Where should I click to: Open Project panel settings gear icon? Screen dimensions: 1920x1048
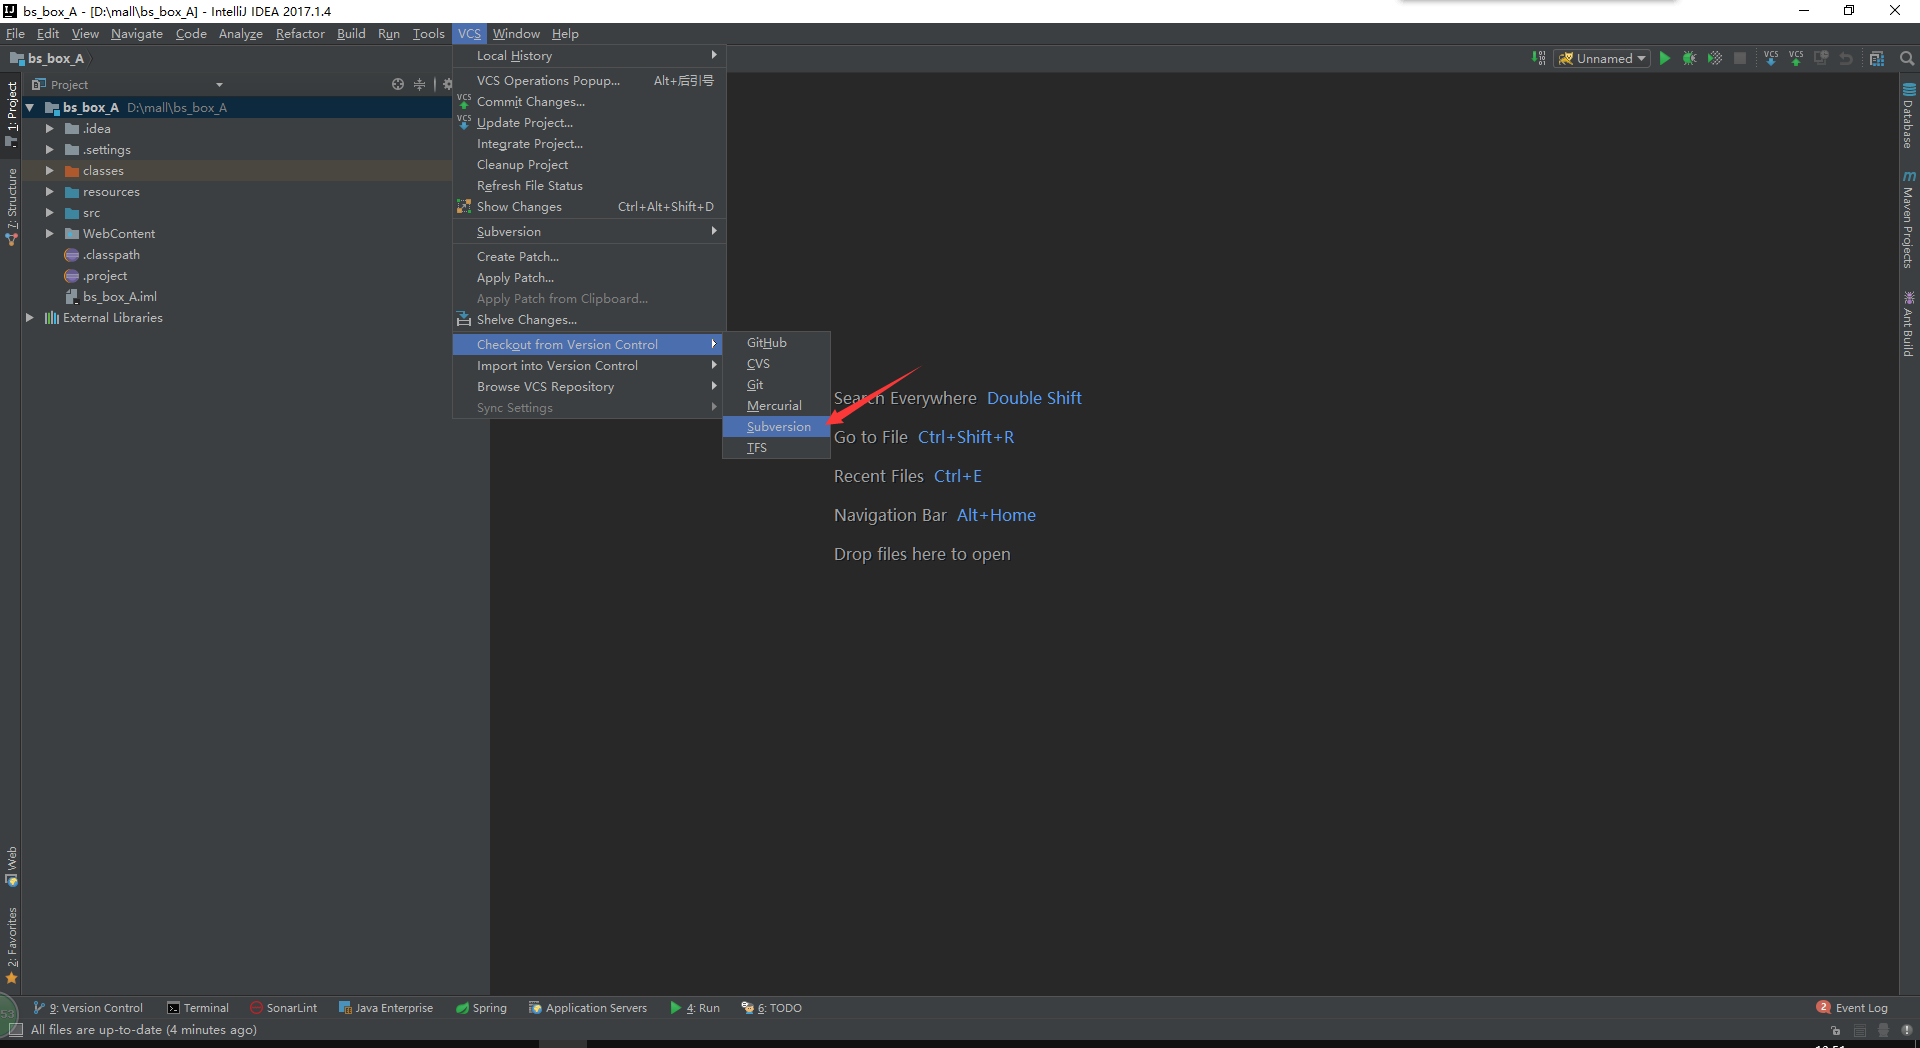pyautogui.click(x=447, y=84)
